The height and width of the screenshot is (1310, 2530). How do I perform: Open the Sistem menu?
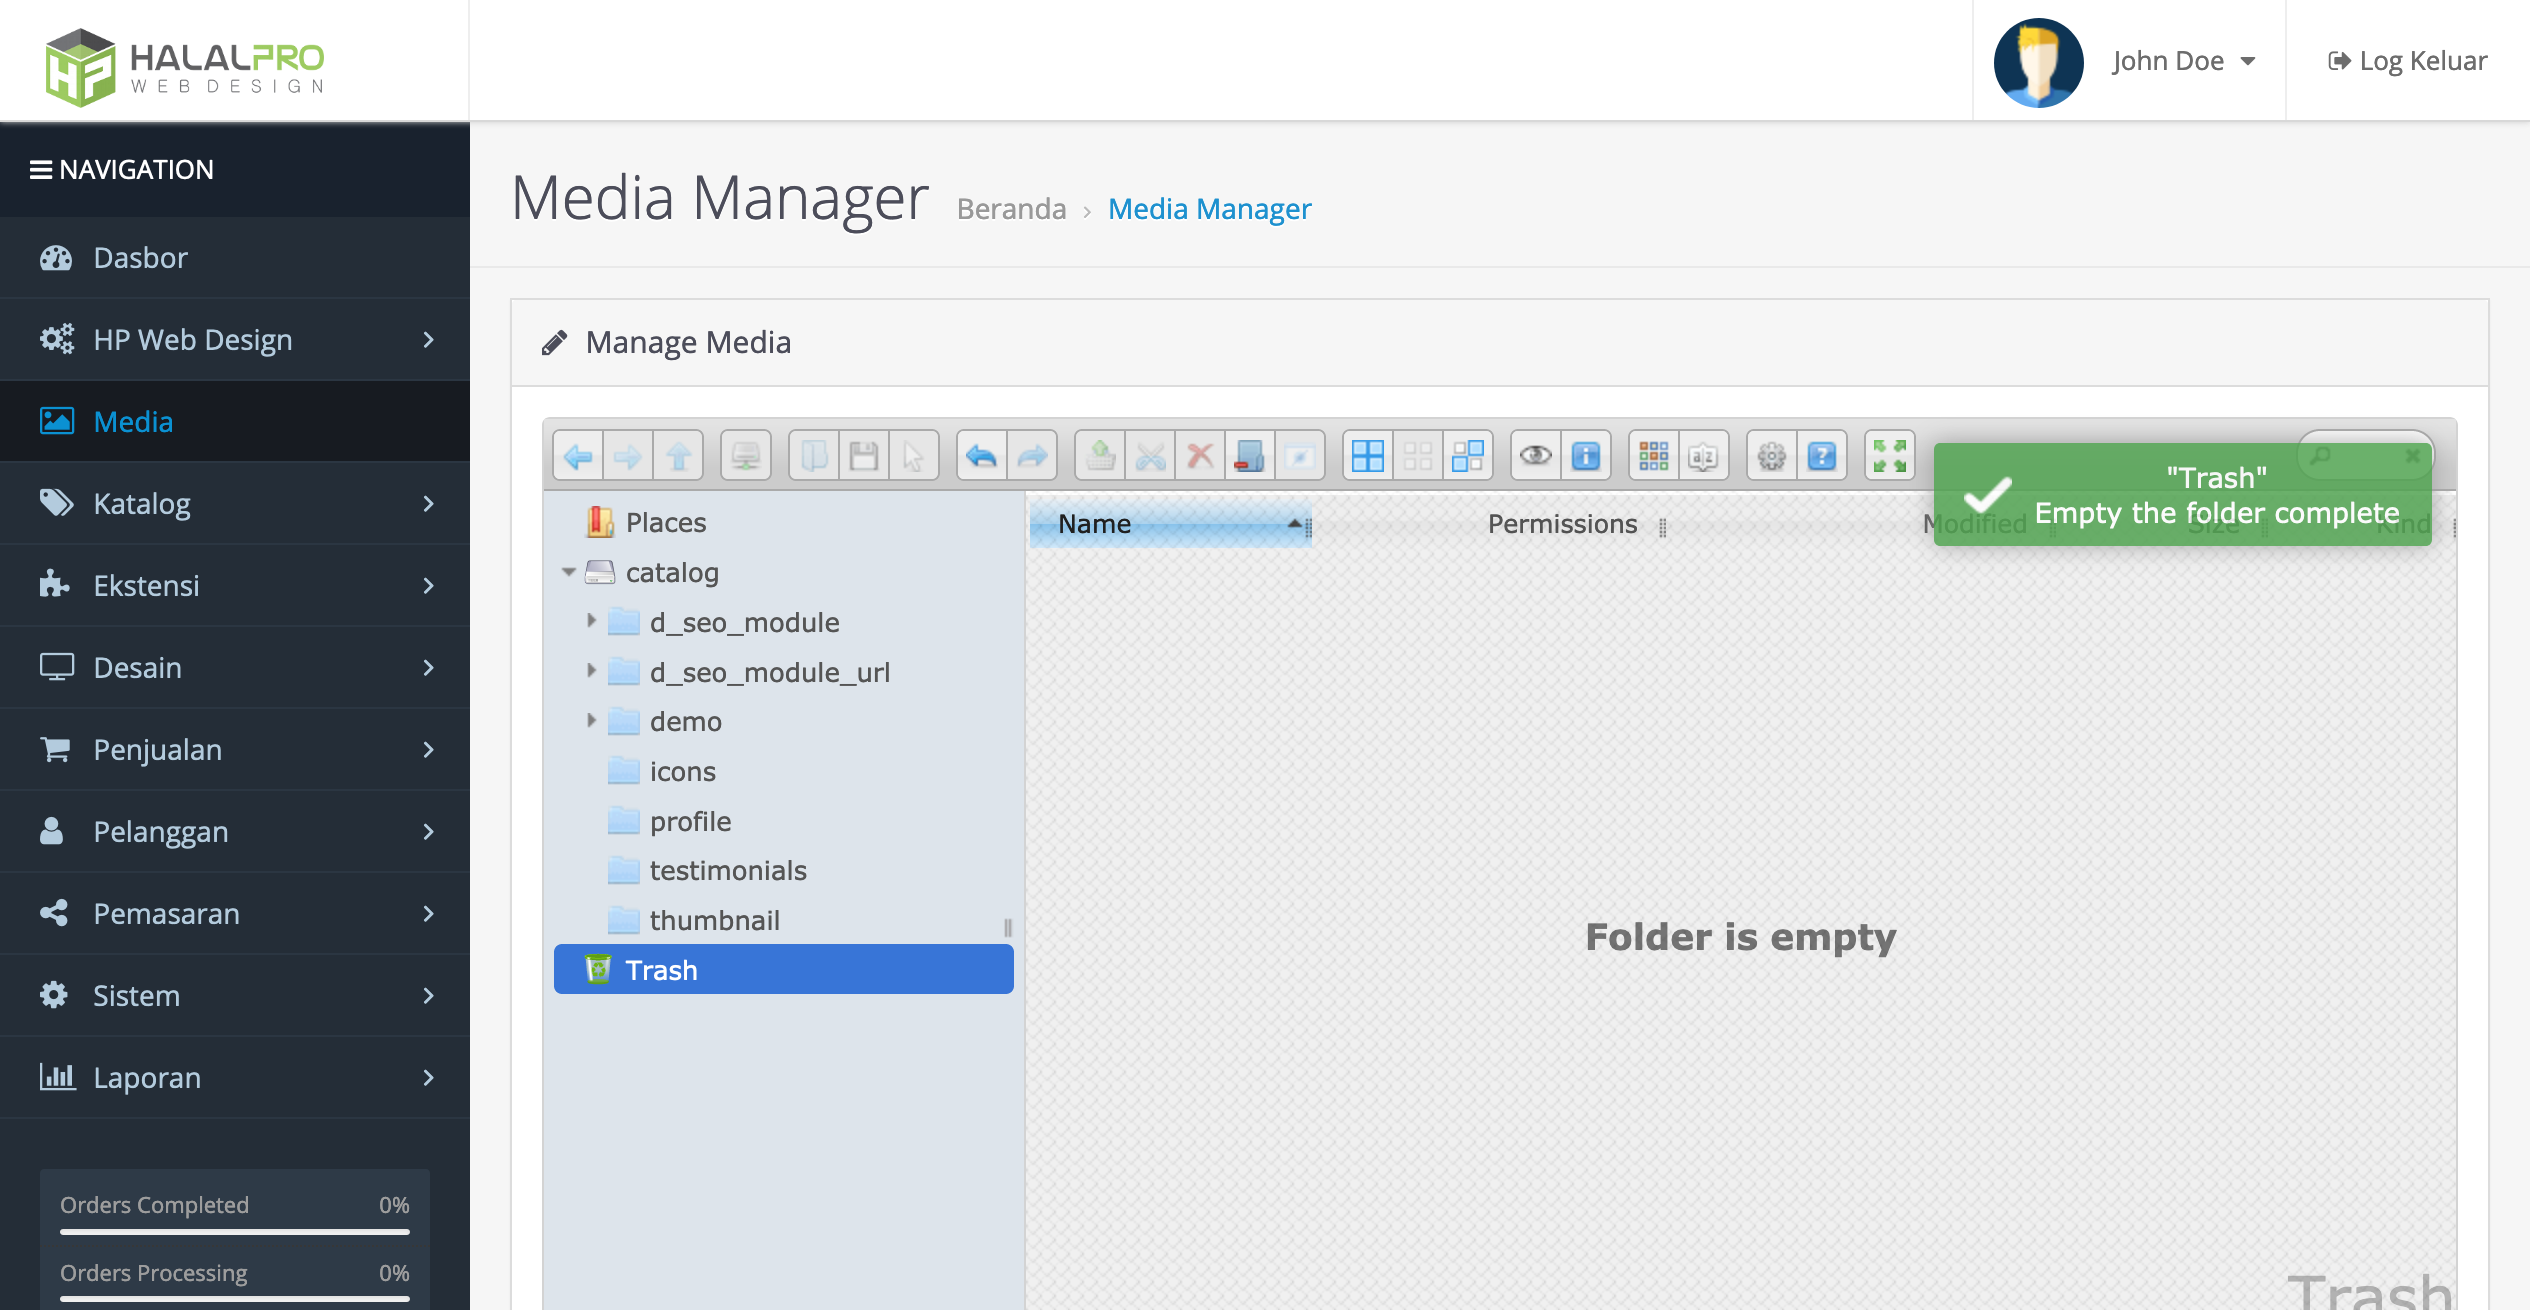pos(235,996)
